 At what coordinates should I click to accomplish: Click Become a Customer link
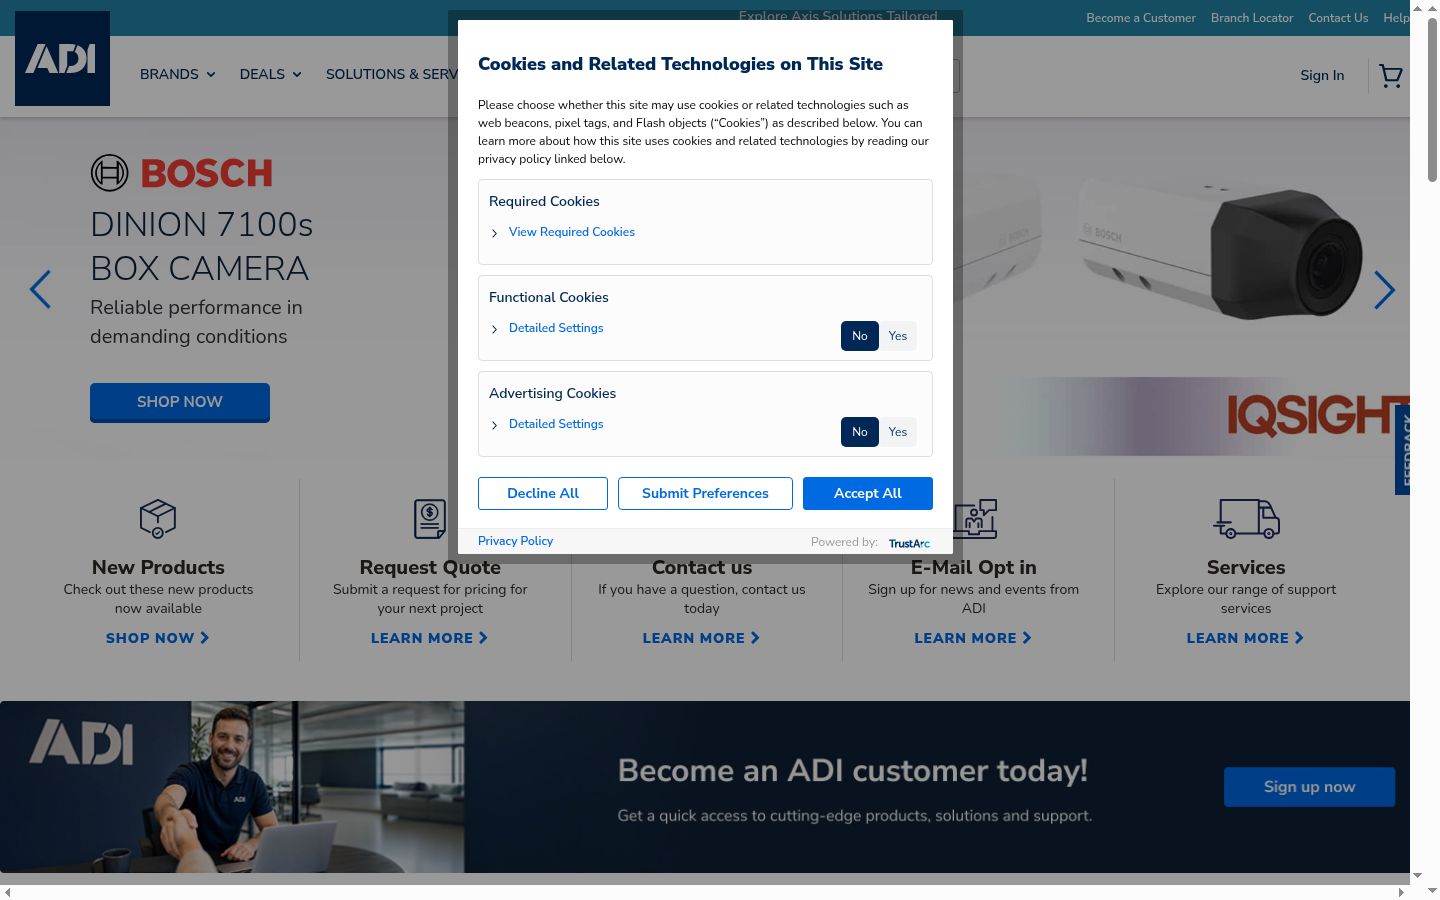[1141, 18]
